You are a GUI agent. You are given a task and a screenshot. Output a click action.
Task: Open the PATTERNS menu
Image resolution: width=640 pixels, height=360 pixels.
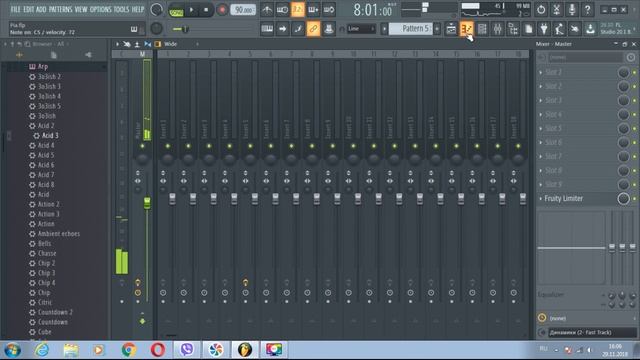(x=60, y=9)
